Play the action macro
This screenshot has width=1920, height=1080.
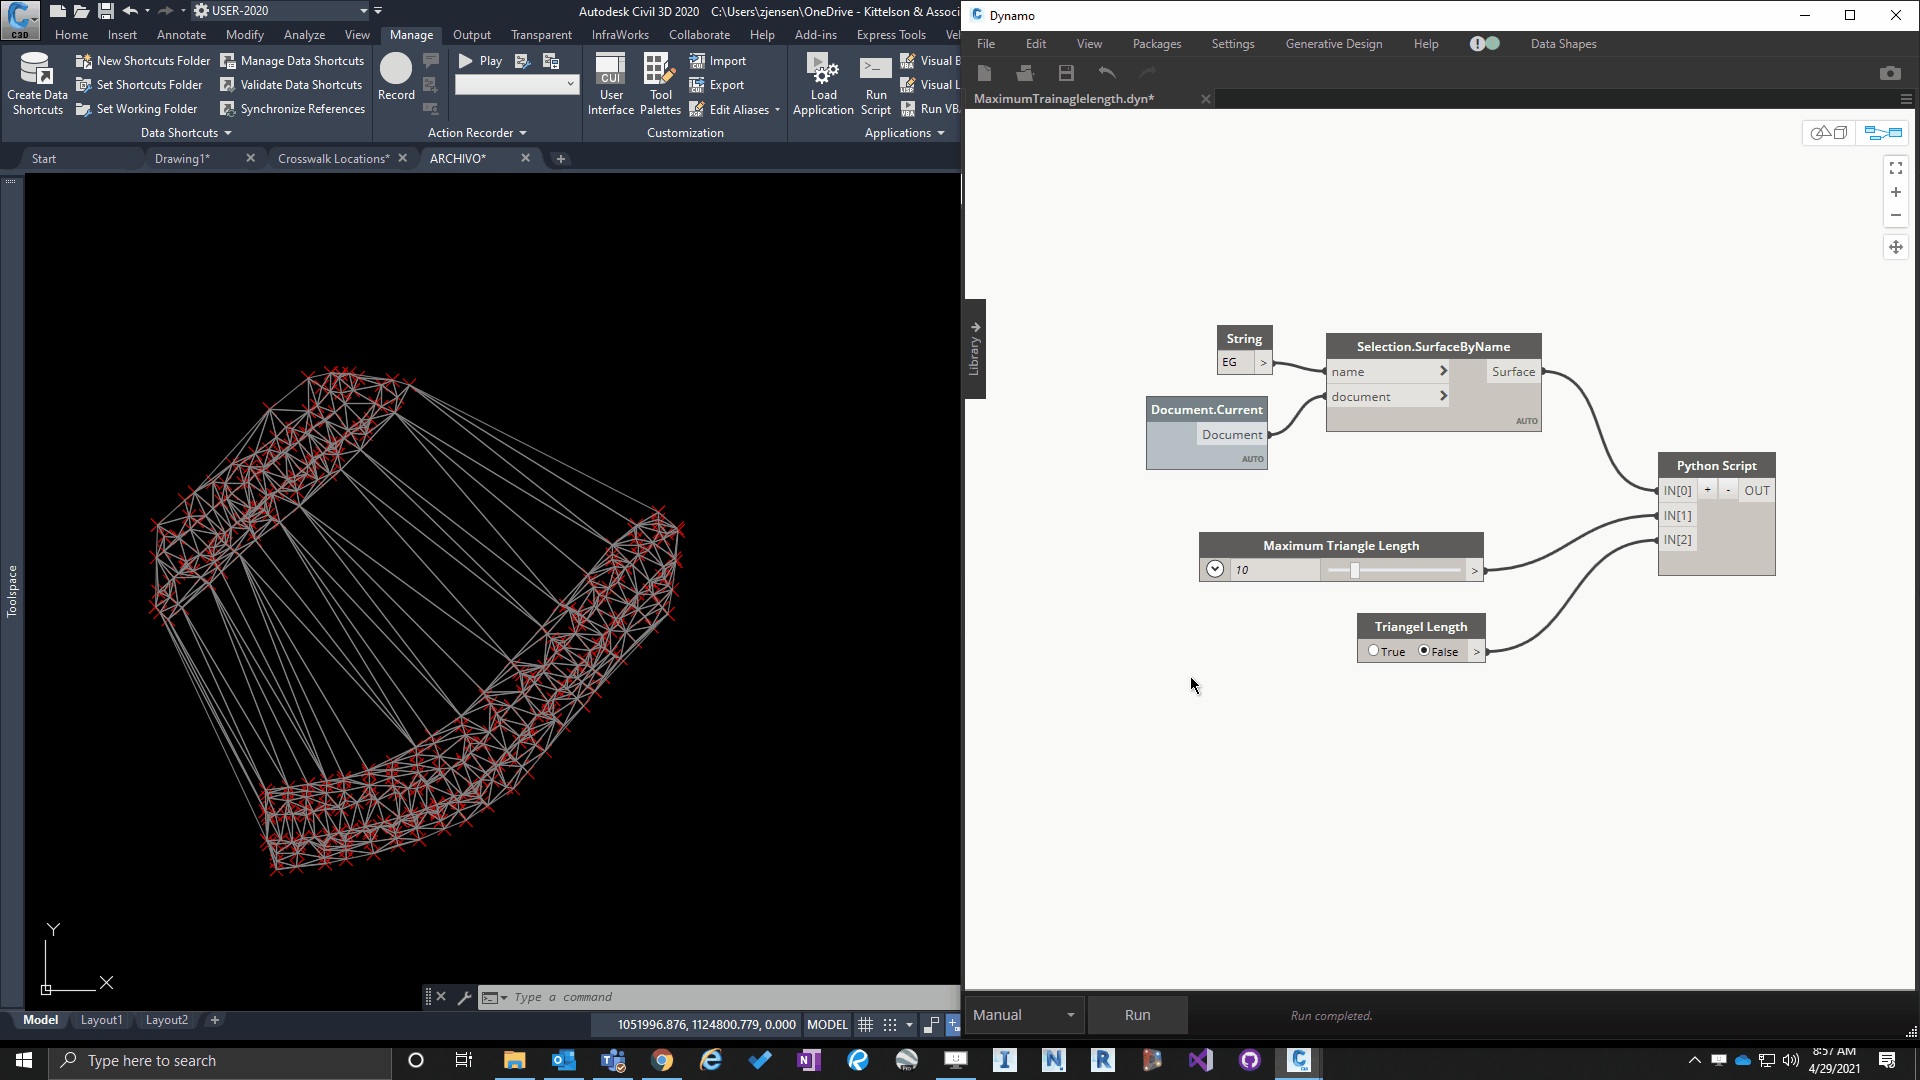[x=480, y=61]
